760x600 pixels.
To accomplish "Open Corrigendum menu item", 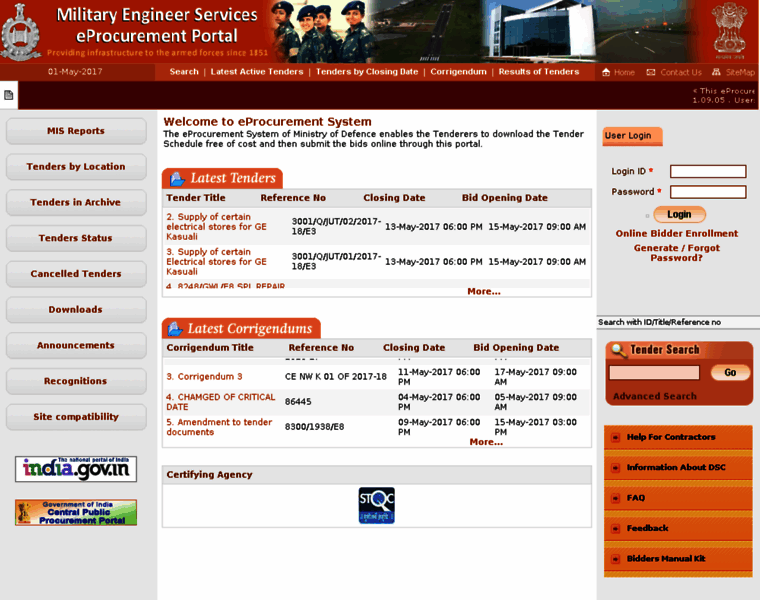I will 459,72.
